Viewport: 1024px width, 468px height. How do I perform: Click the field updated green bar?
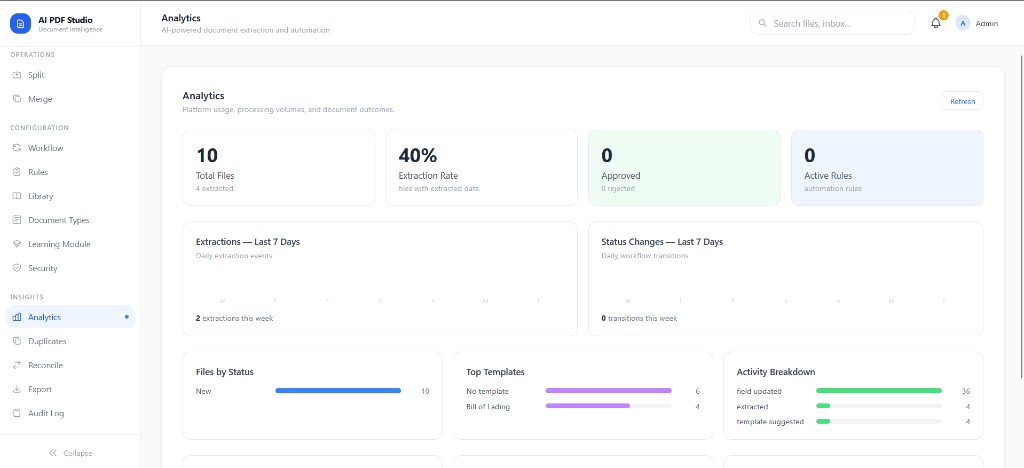click(x=879, y=391)
